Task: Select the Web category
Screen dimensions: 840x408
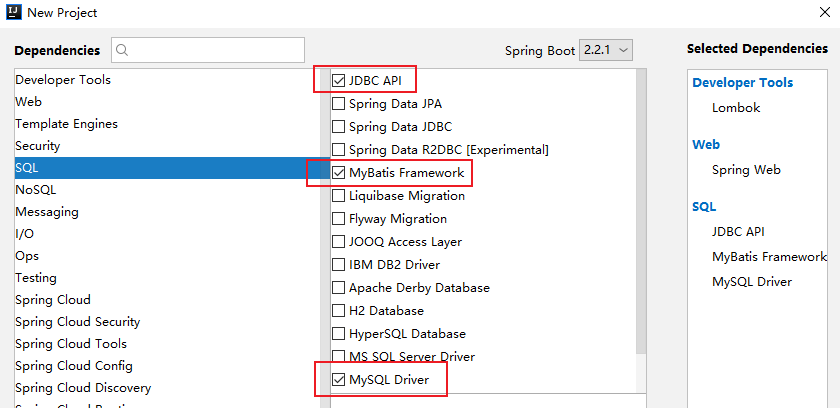Action: pos(28,102)
